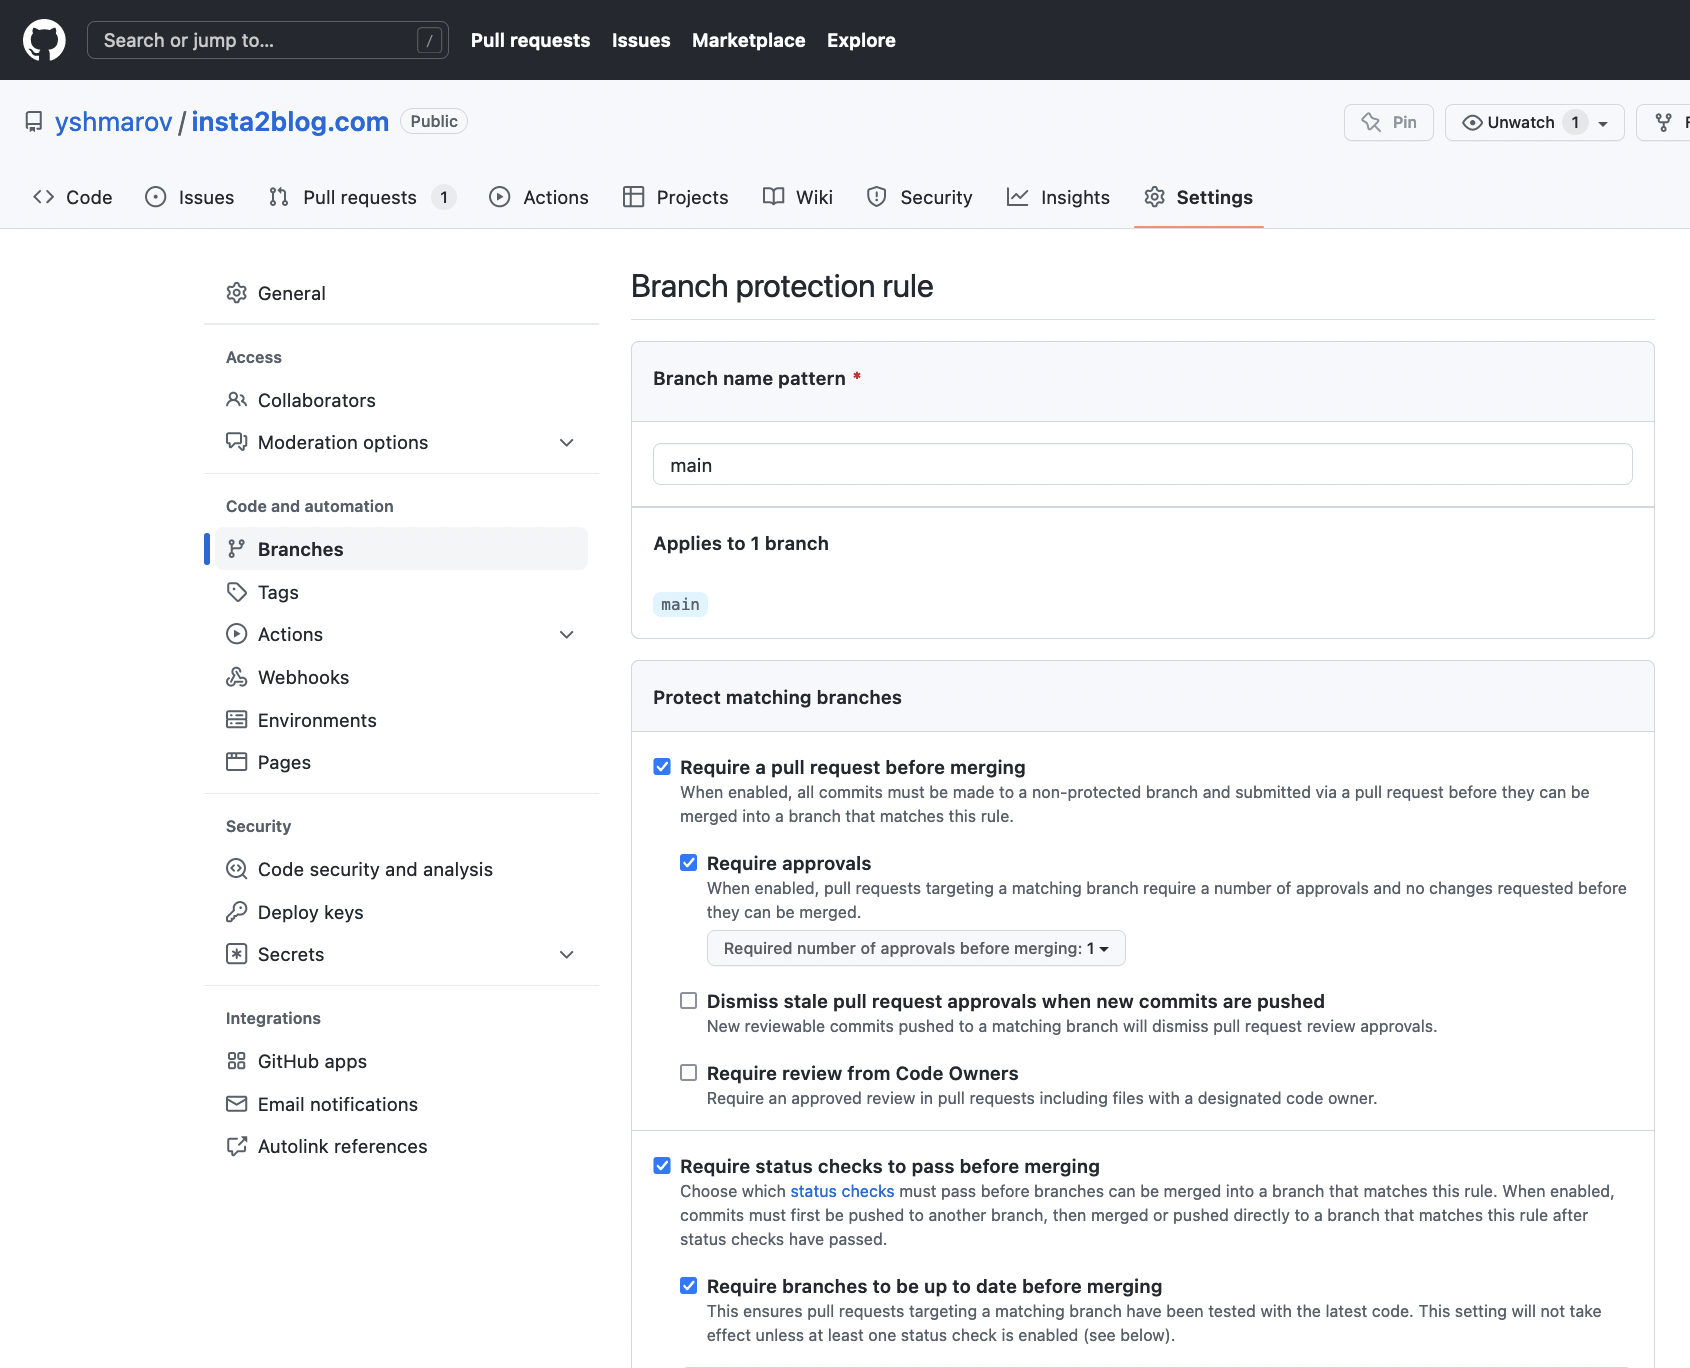Viewport: 1690px width, 1368px height.
Task: Click the Email notifications envelope icon
Action: click(237, 1104)
